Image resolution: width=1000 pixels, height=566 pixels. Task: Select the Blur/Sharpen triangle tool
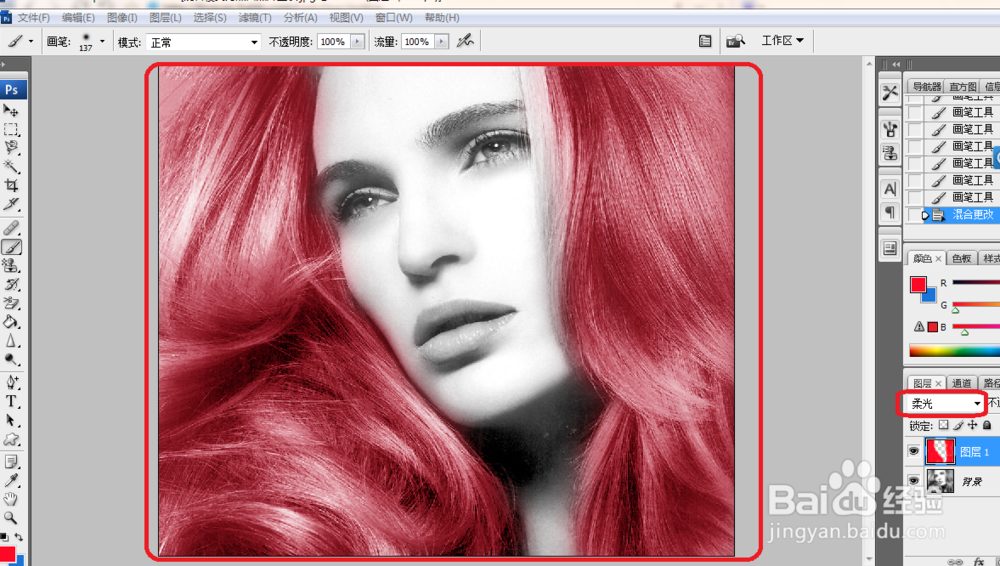coord(11,341)
